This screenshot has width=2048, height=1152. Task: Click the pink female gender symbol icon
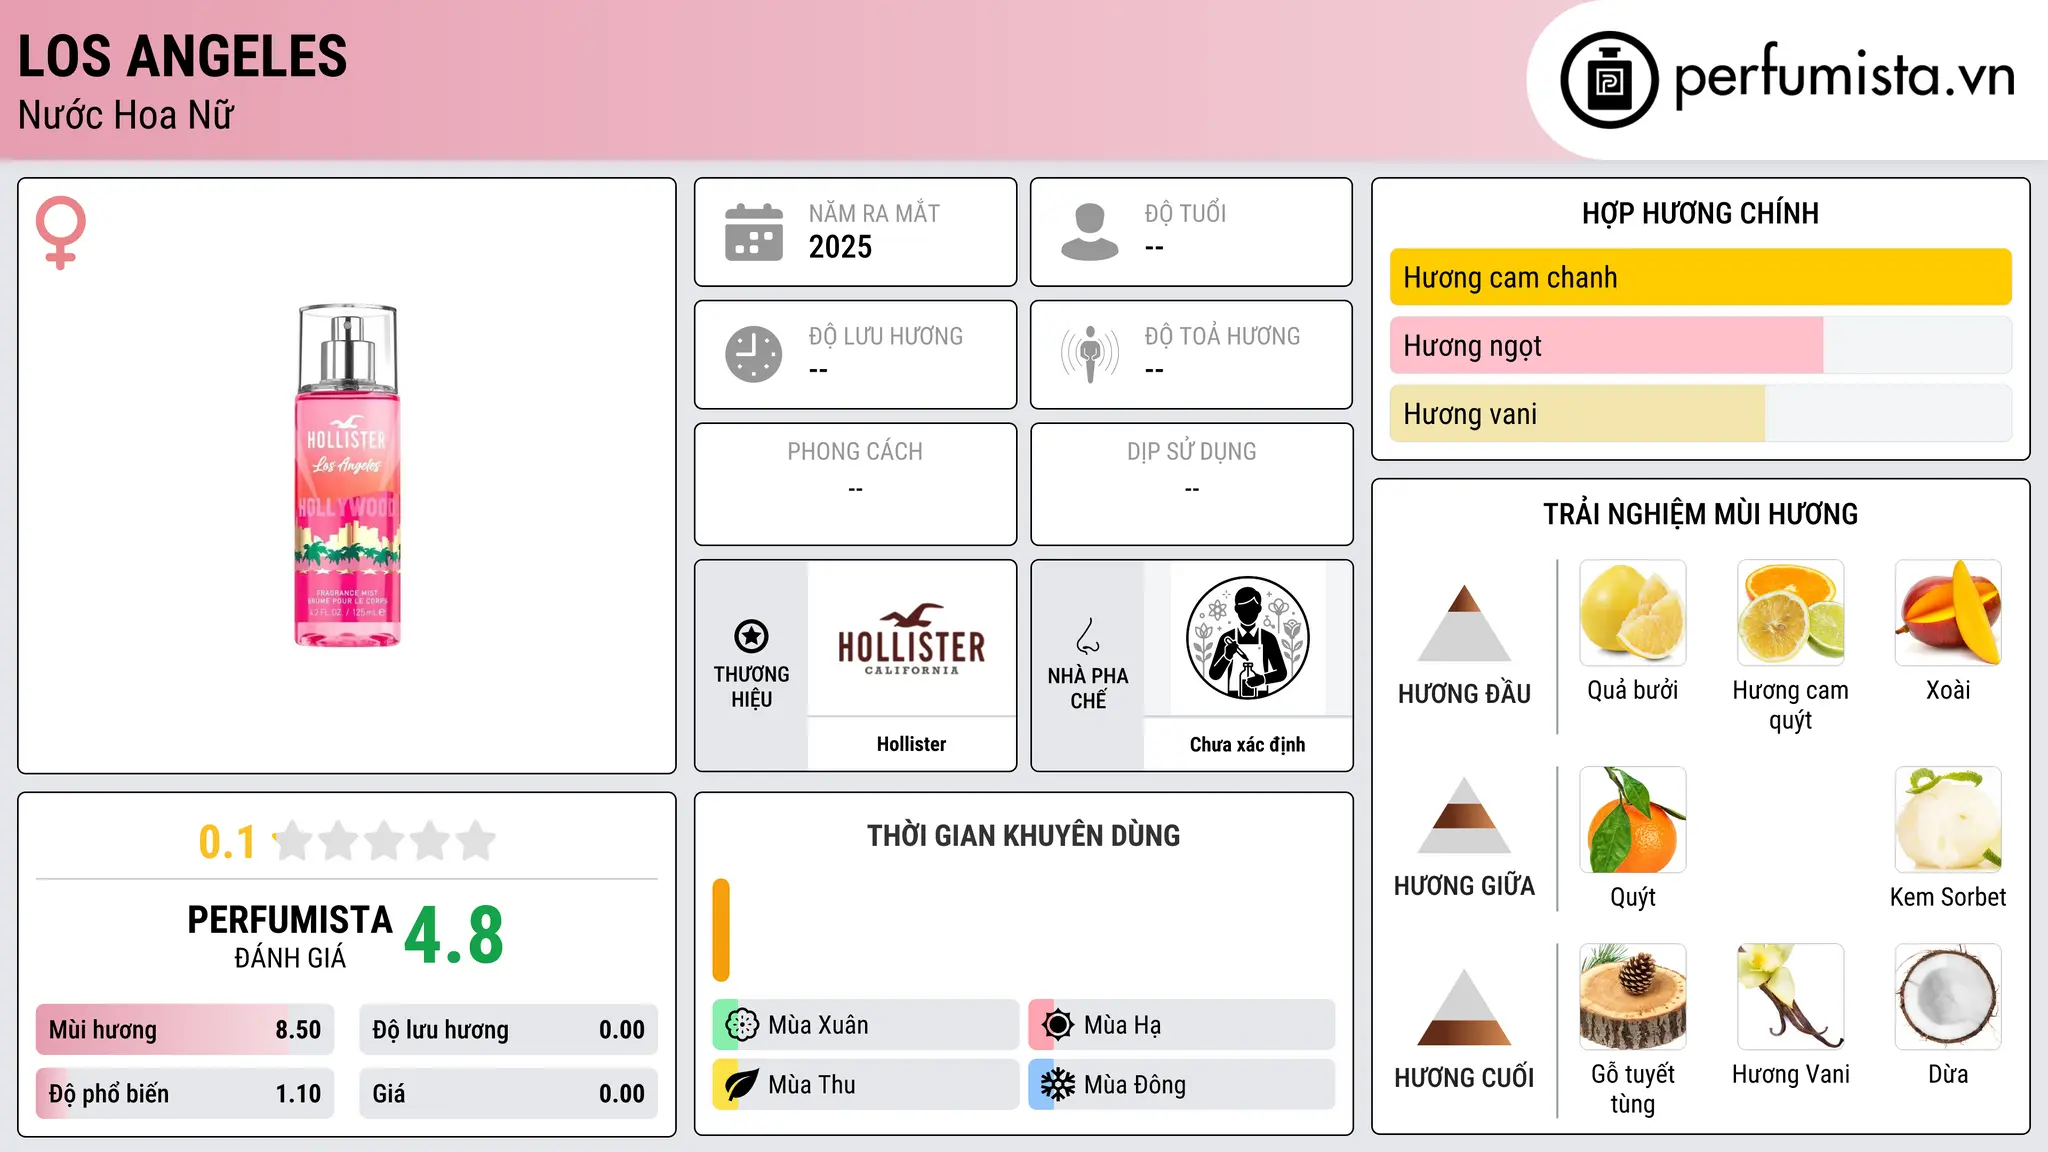point(60,232)
